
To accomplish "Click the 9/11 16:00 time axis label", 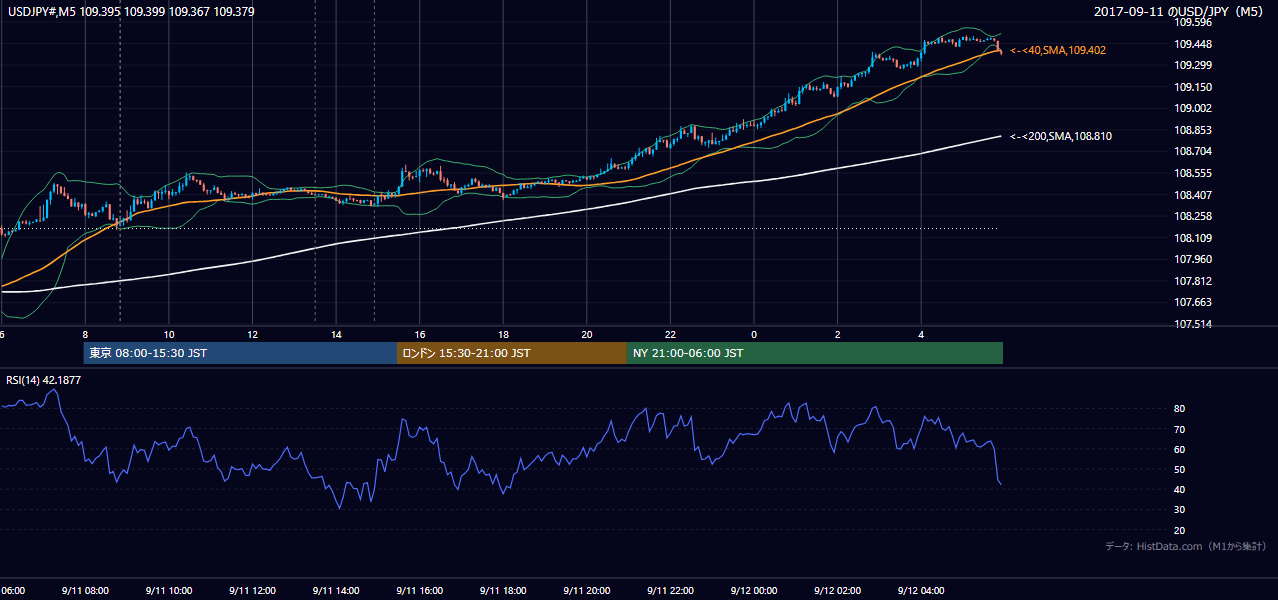I will (419, 591).
